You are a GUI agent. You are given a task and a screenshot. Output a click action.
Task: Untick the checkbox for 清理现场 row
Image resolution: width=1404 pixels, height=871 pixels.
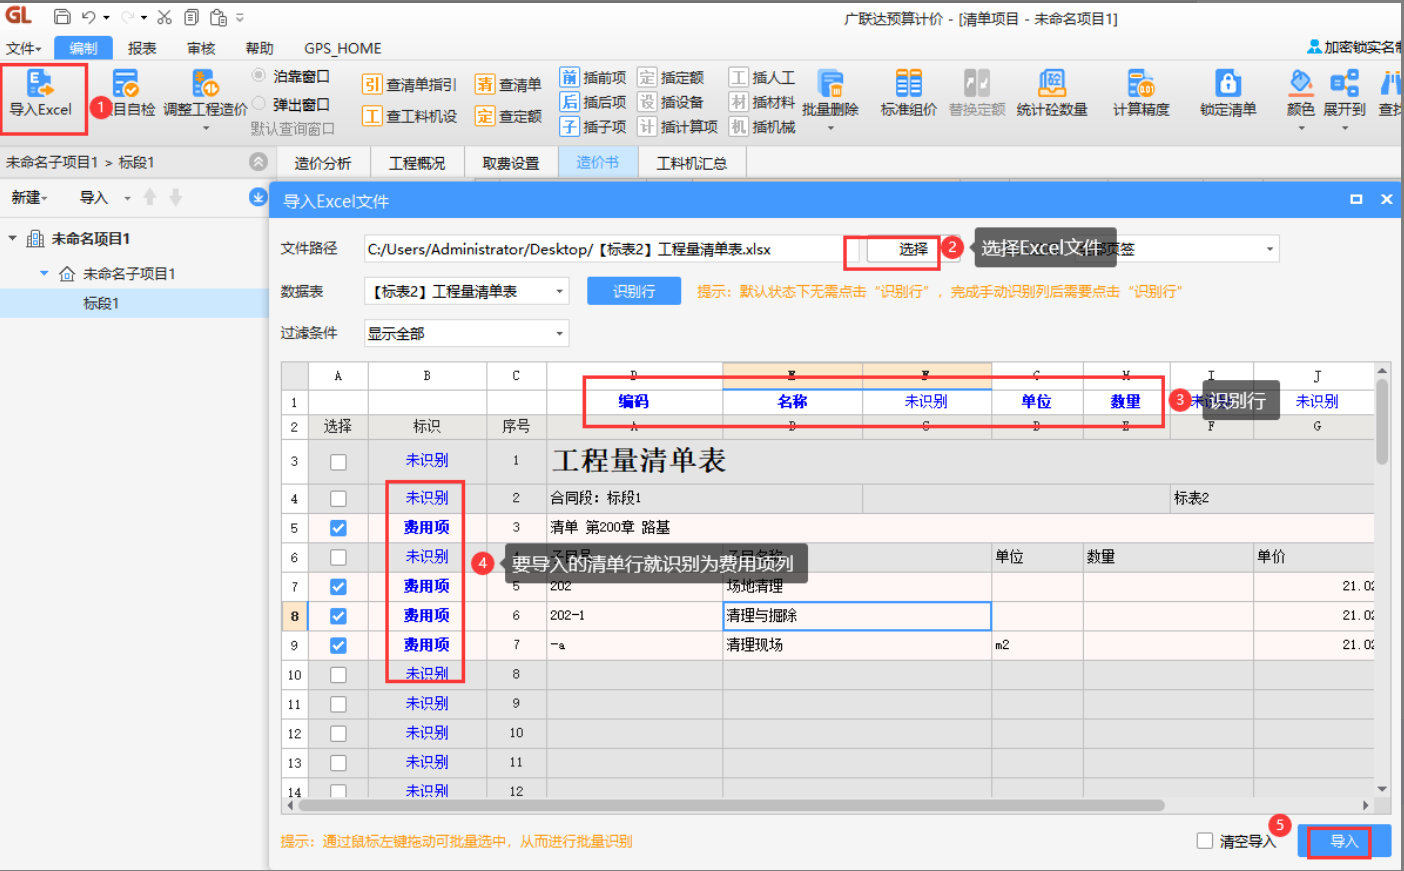338,646
